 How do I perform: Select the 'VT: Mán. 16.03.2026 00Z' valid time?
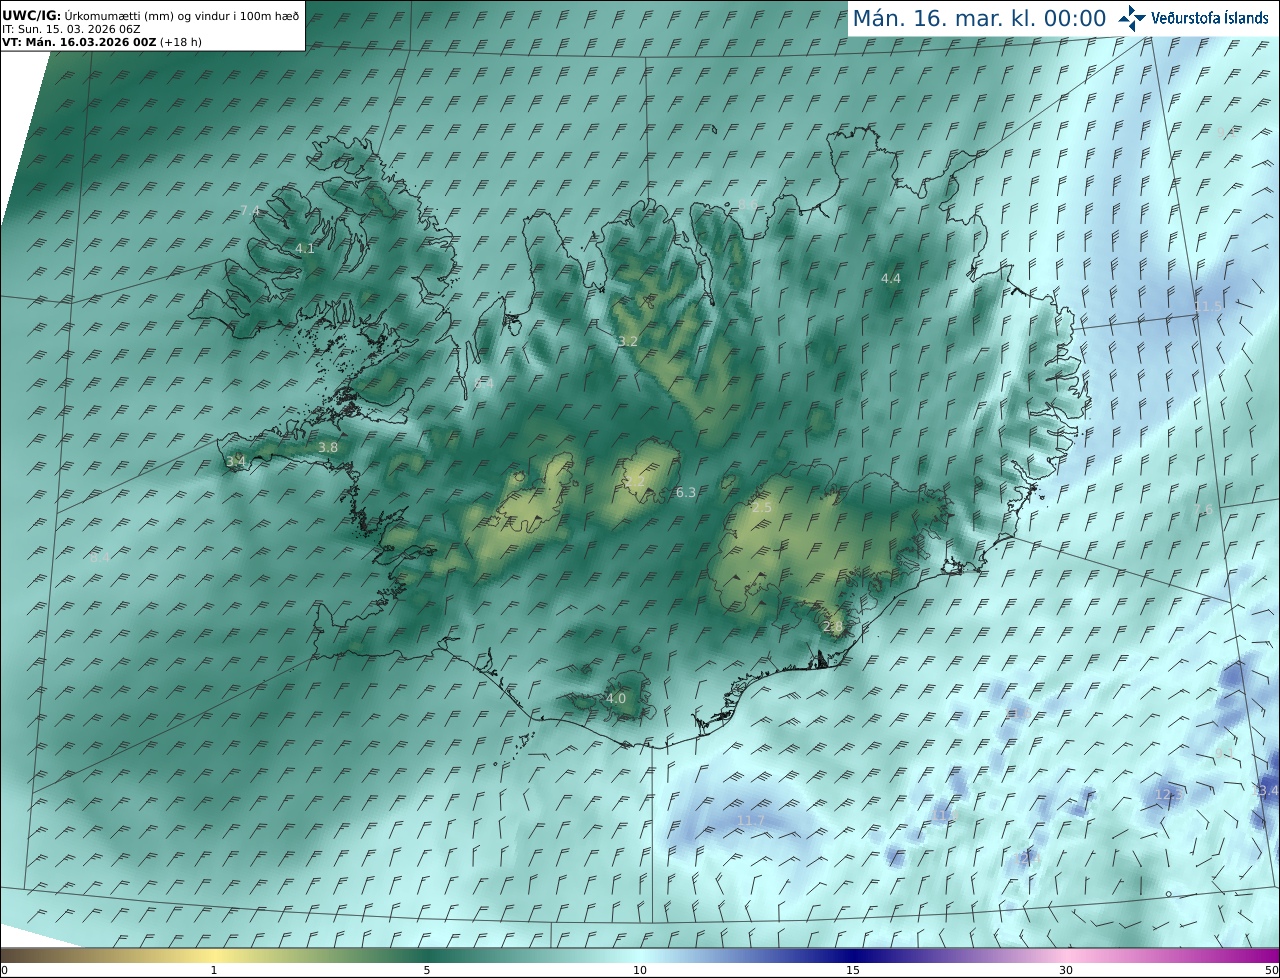tap(79, 43)
